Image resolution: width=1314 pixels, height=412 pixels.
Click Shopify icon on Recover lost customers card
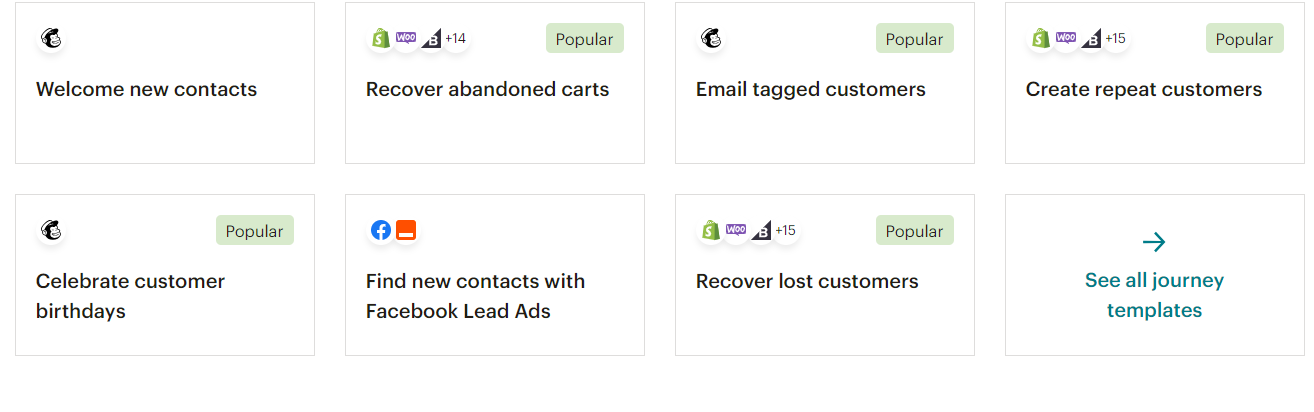point(711,231)
